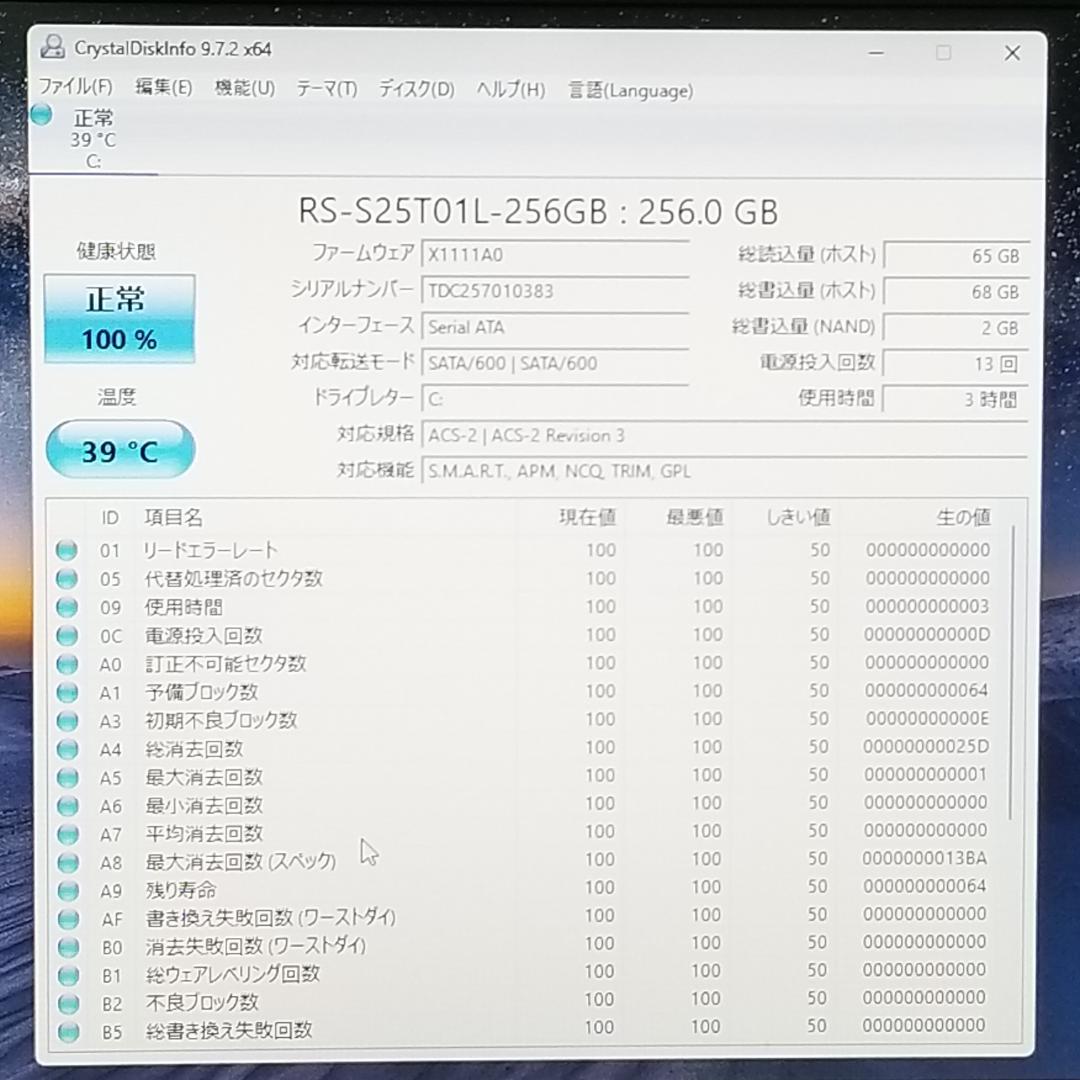Click the green 39 °C temperature gauge
This screenshot has height=1080, width=1080.
coord(119,451)
